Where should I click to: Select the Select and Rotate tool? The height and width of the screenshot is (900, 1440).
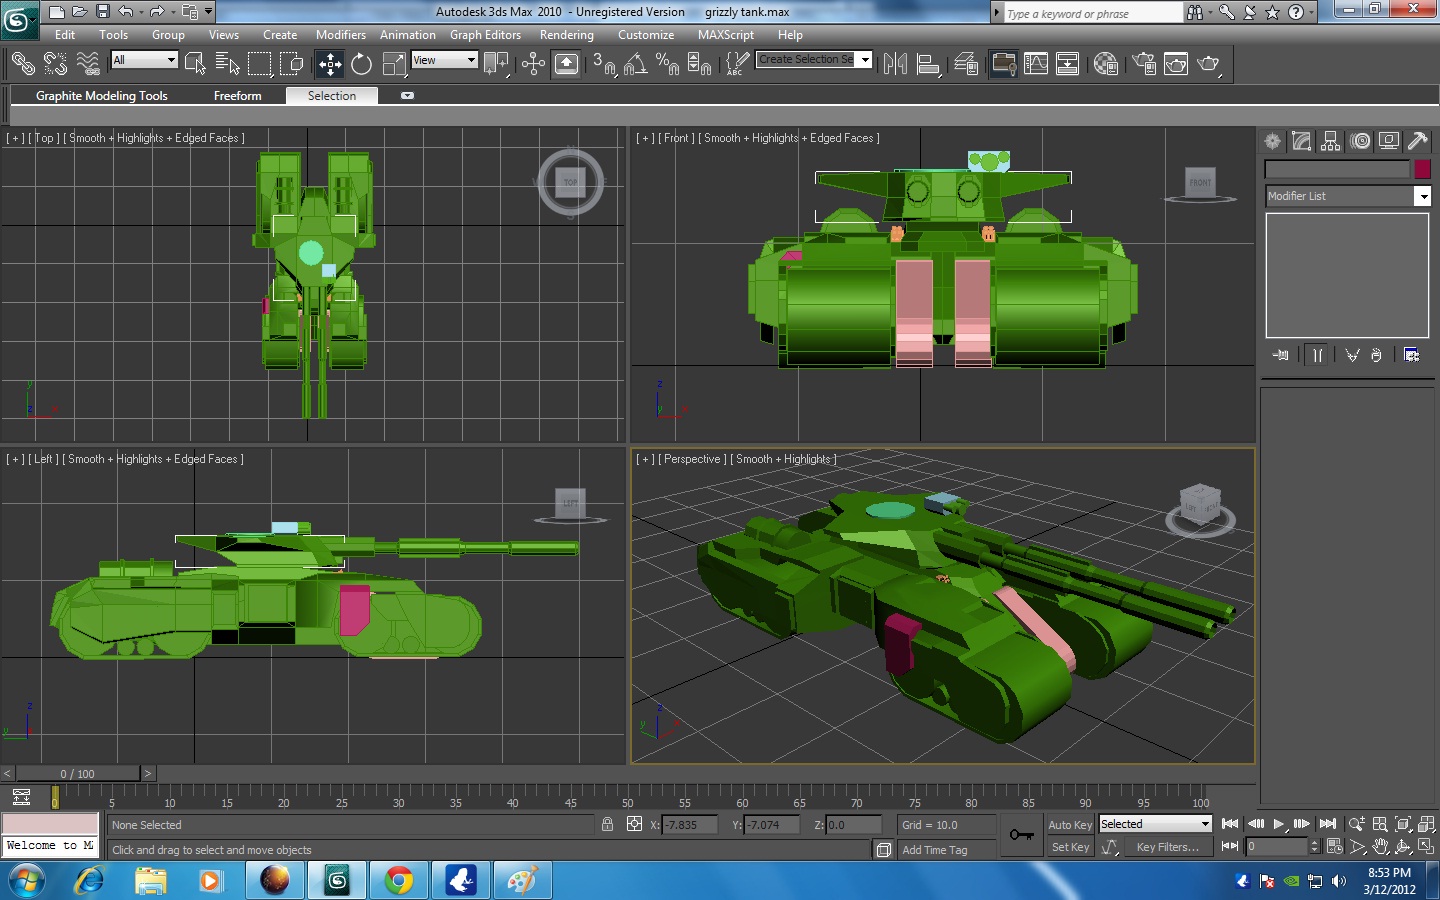point(362,64)
